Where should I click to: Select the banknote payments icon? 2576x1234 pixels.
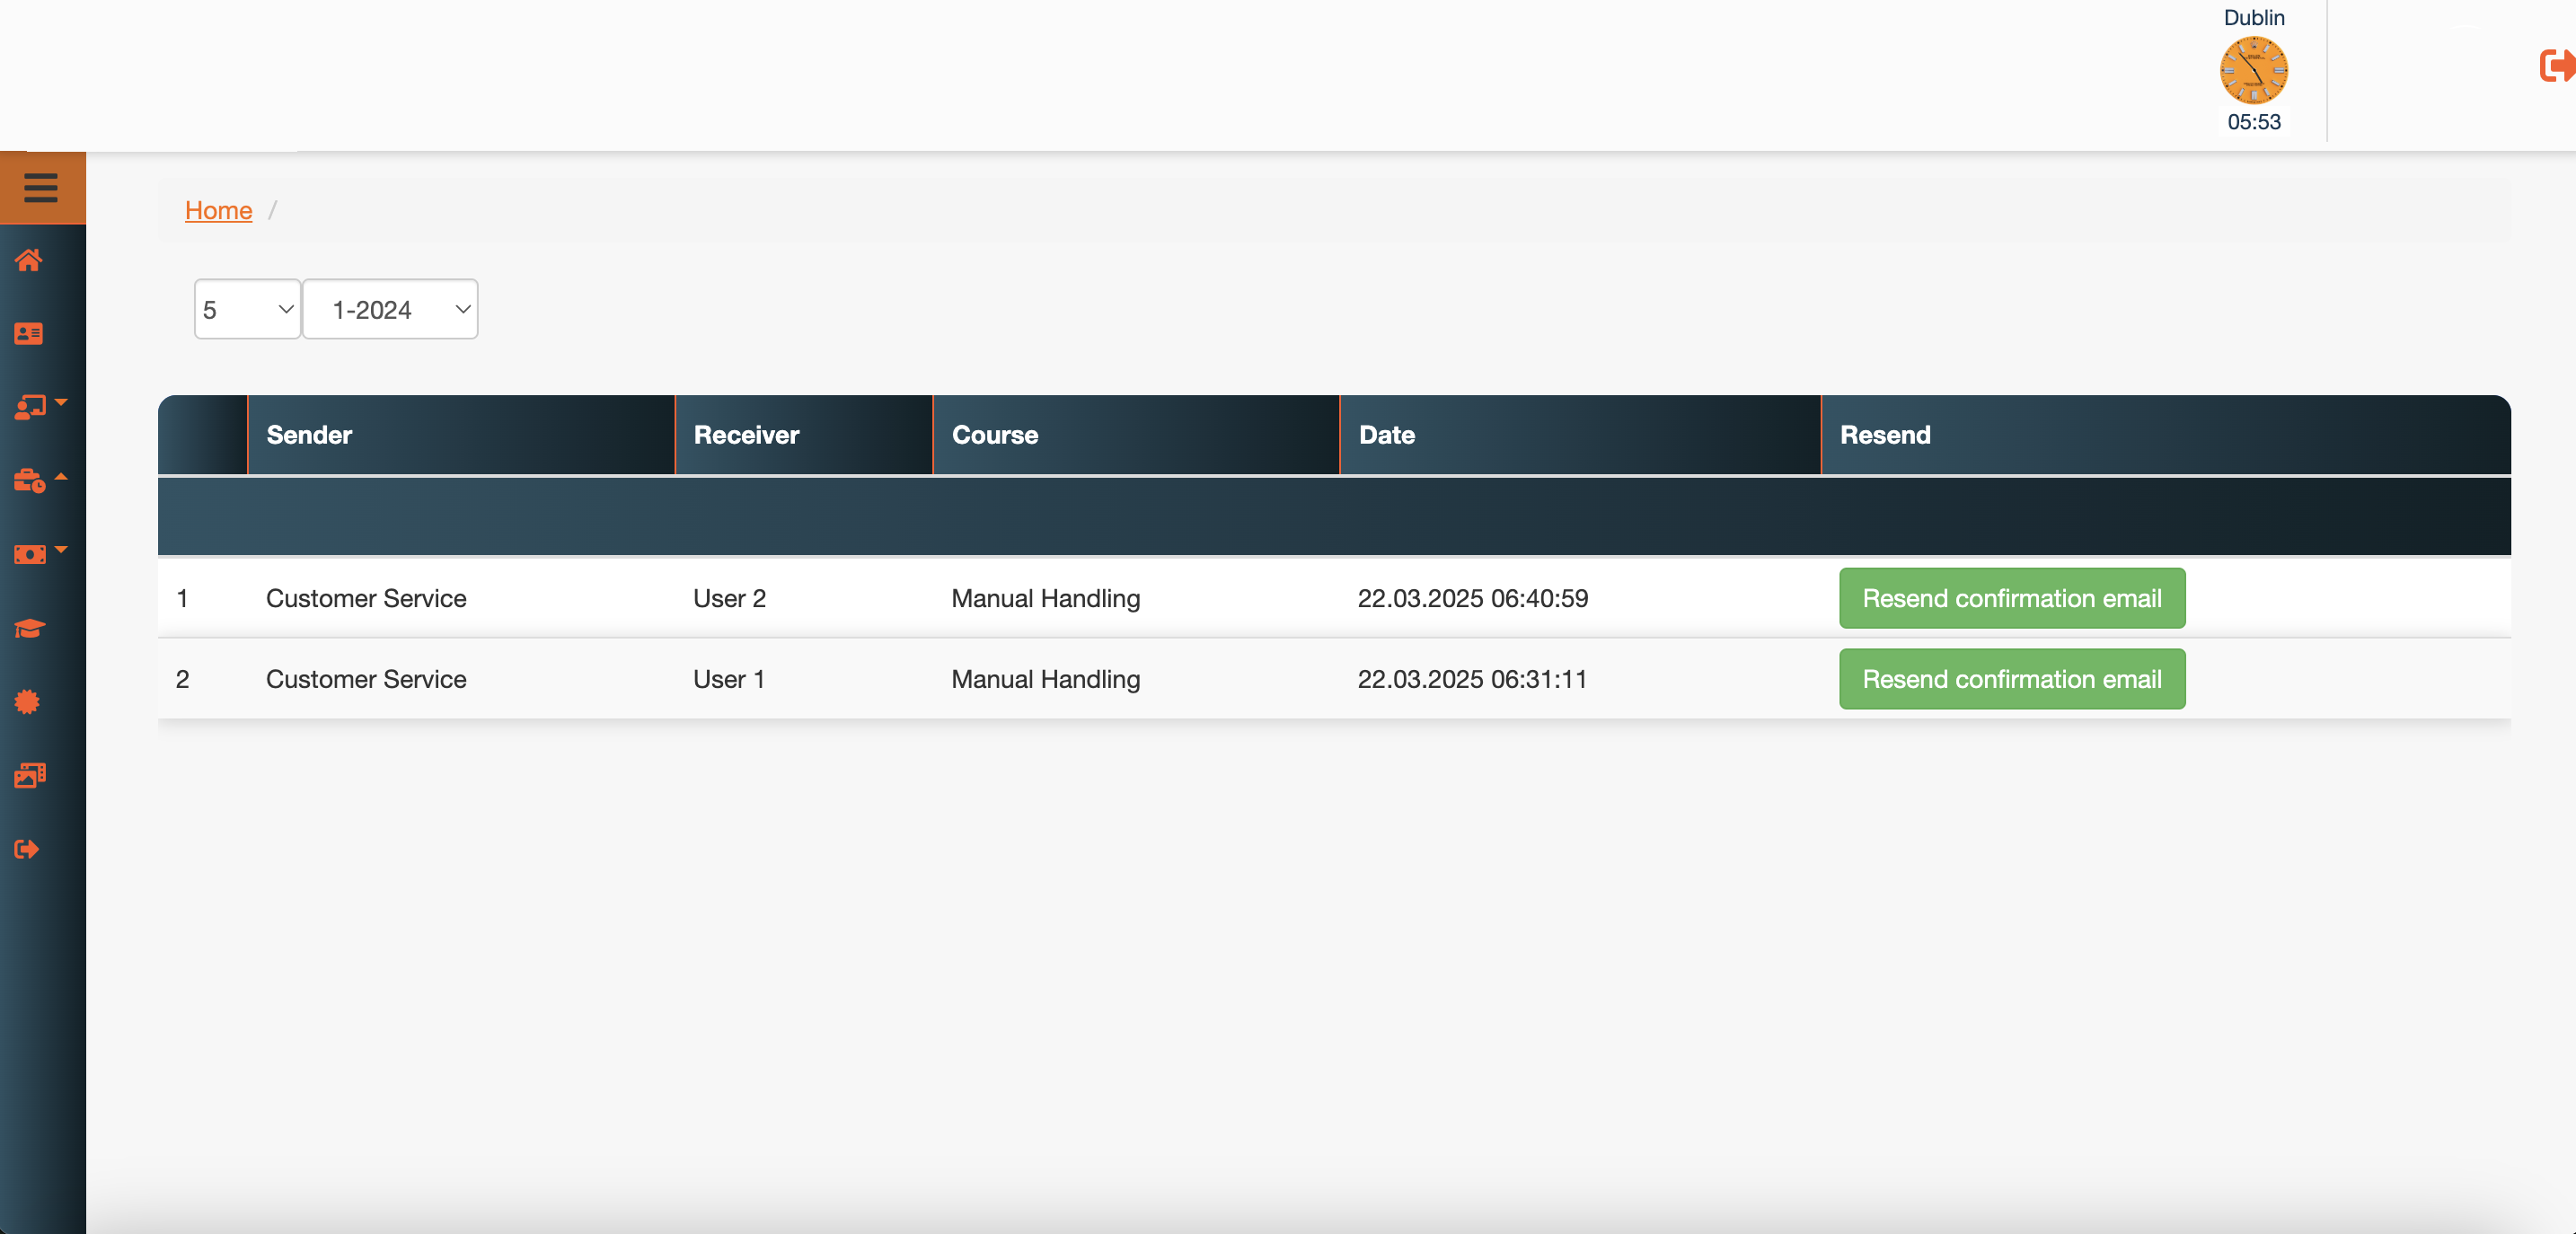29,555
